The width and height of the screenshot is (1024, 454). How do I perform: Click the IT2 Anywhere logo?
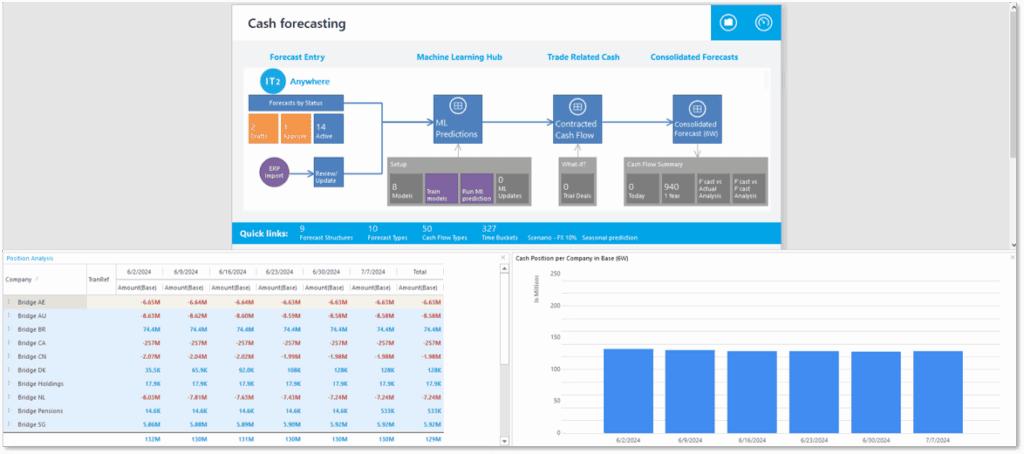295,82
